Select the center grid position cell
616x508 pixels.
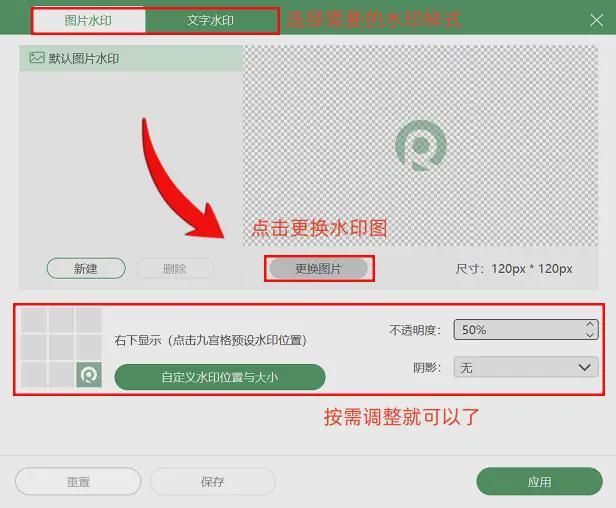tap(61, 347)
